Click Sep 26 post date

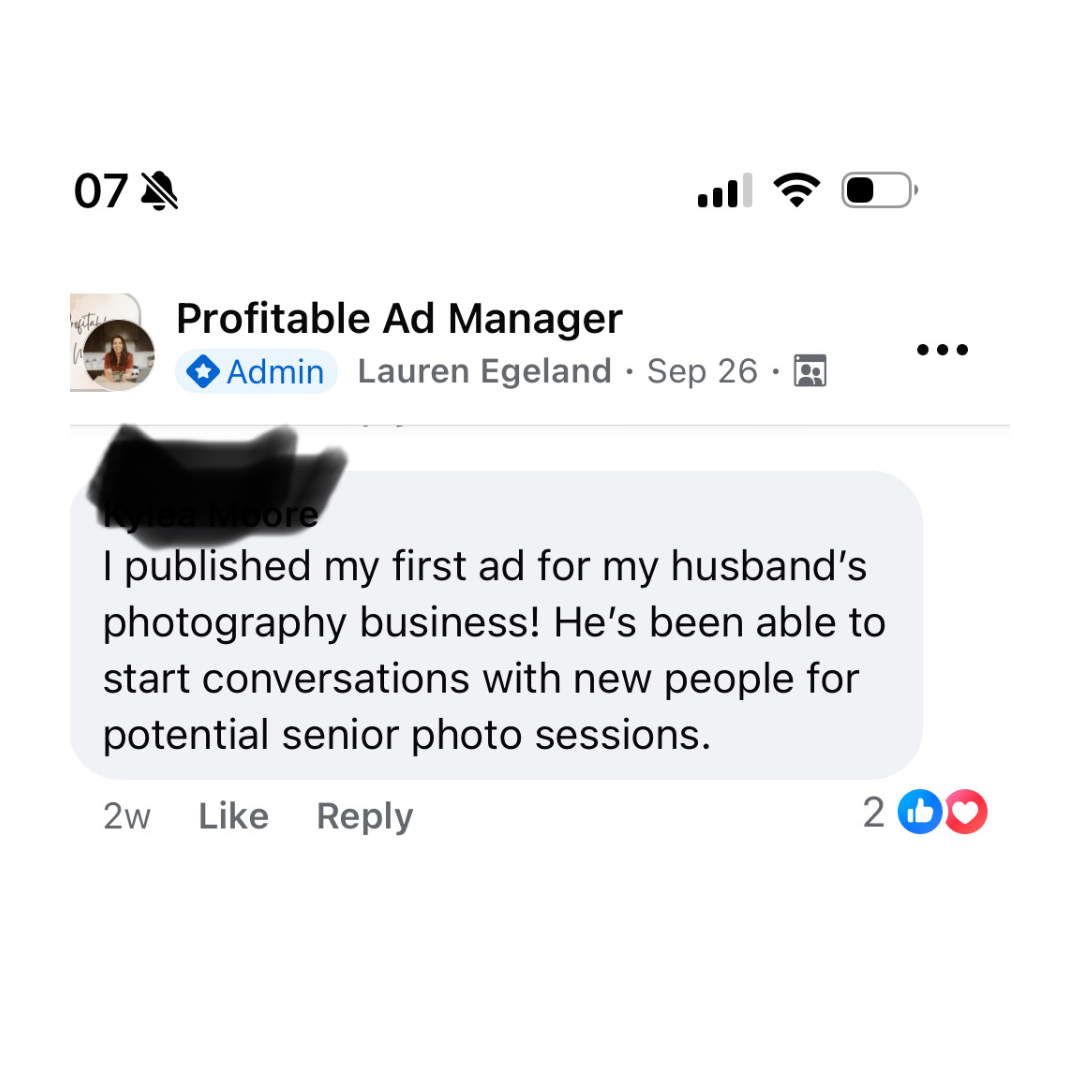click(702, 370)
